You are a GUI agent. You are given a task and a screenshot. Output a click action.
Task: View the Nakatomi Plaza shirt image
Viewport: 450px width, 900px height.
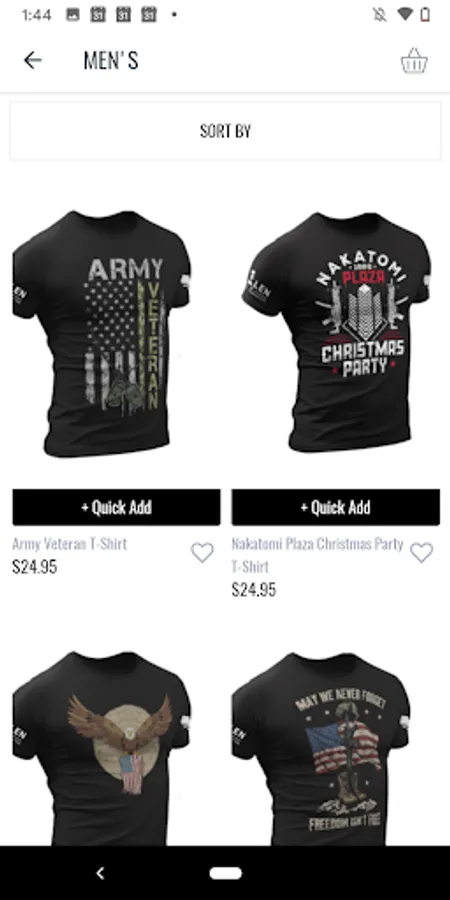tap(336, 332)
